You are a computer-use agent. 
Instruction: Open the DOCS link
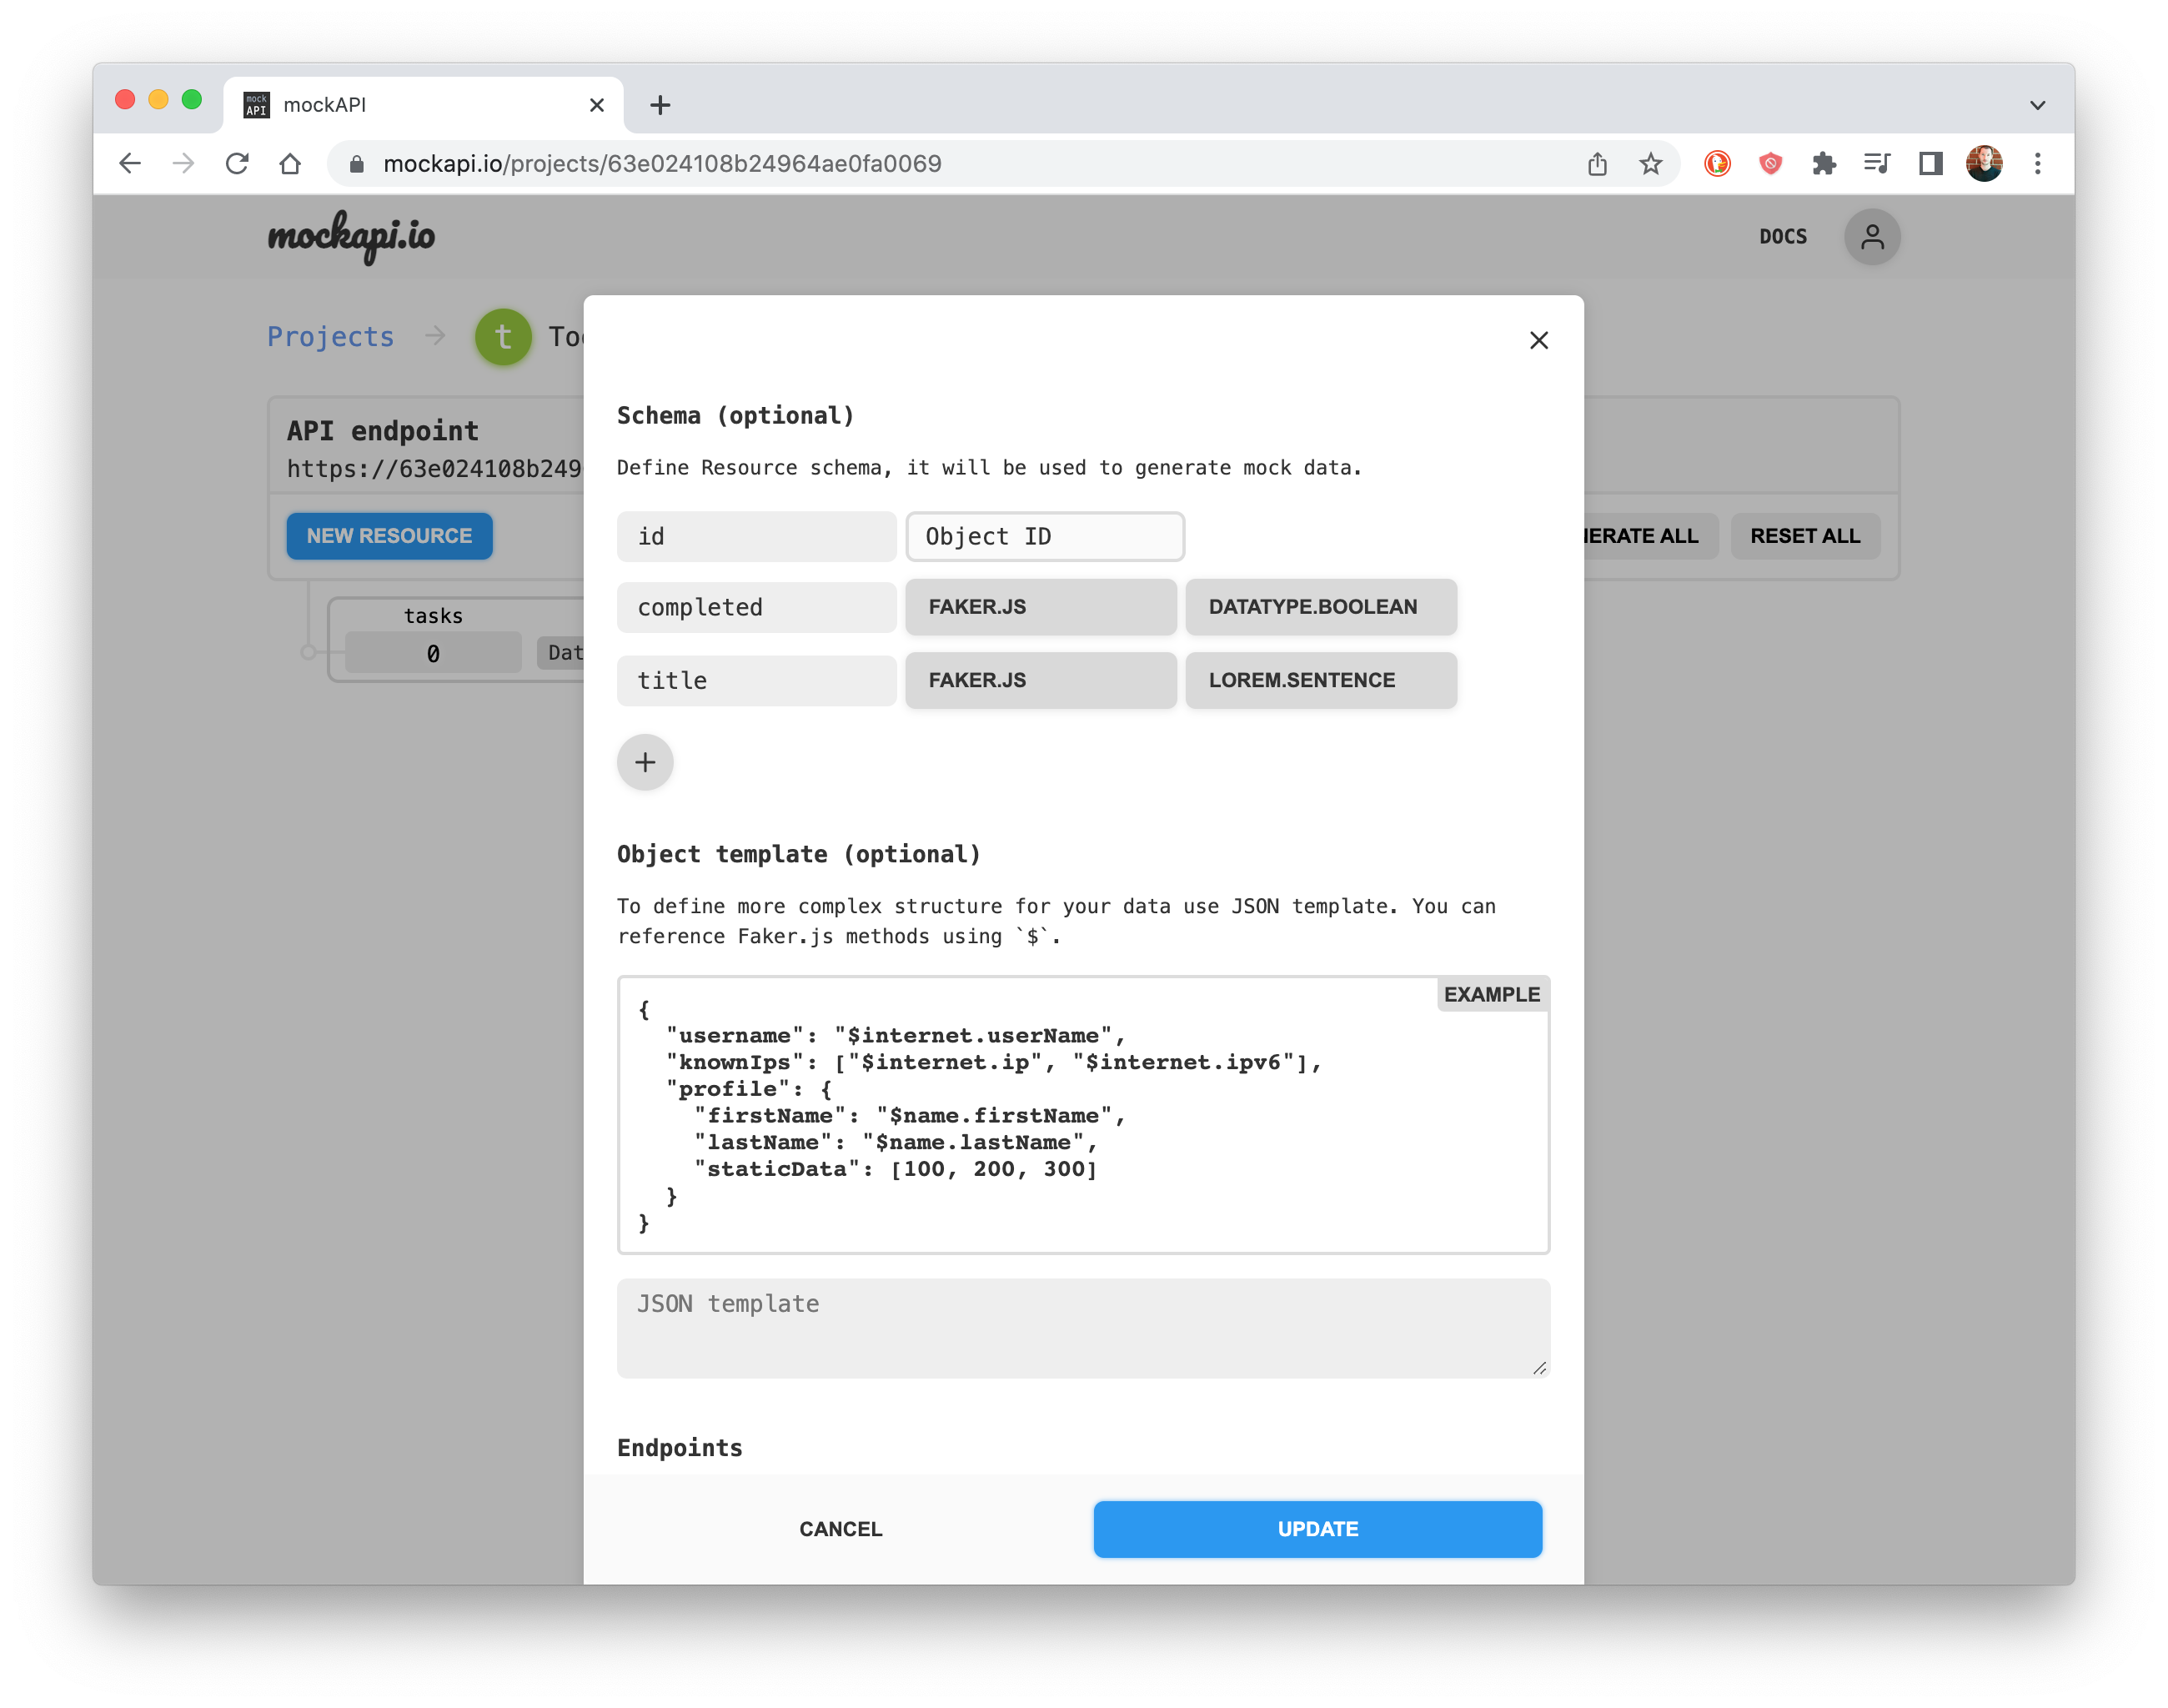pyautogui.click(x=1783, y=237)
